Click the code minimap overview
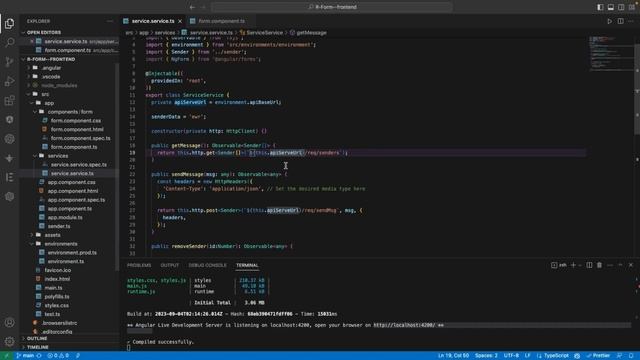640x360 pixels. [x=611, y=53]
